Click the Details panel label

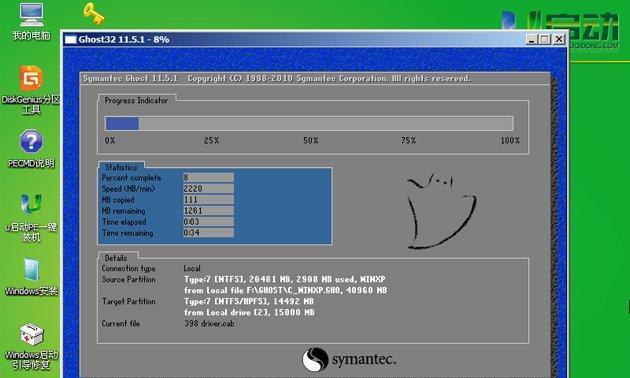pyautogui.click(x=116, y=258)
